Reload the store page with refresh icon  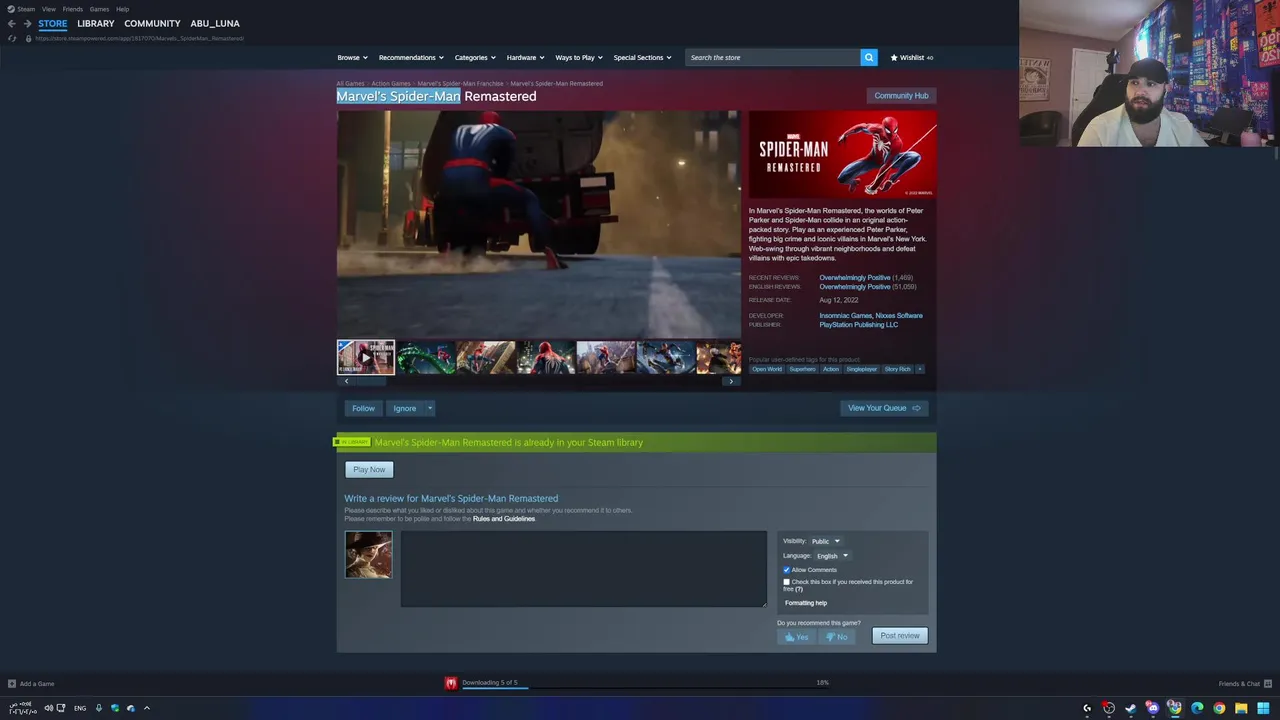pyautogui.click(x=12, y=38)
